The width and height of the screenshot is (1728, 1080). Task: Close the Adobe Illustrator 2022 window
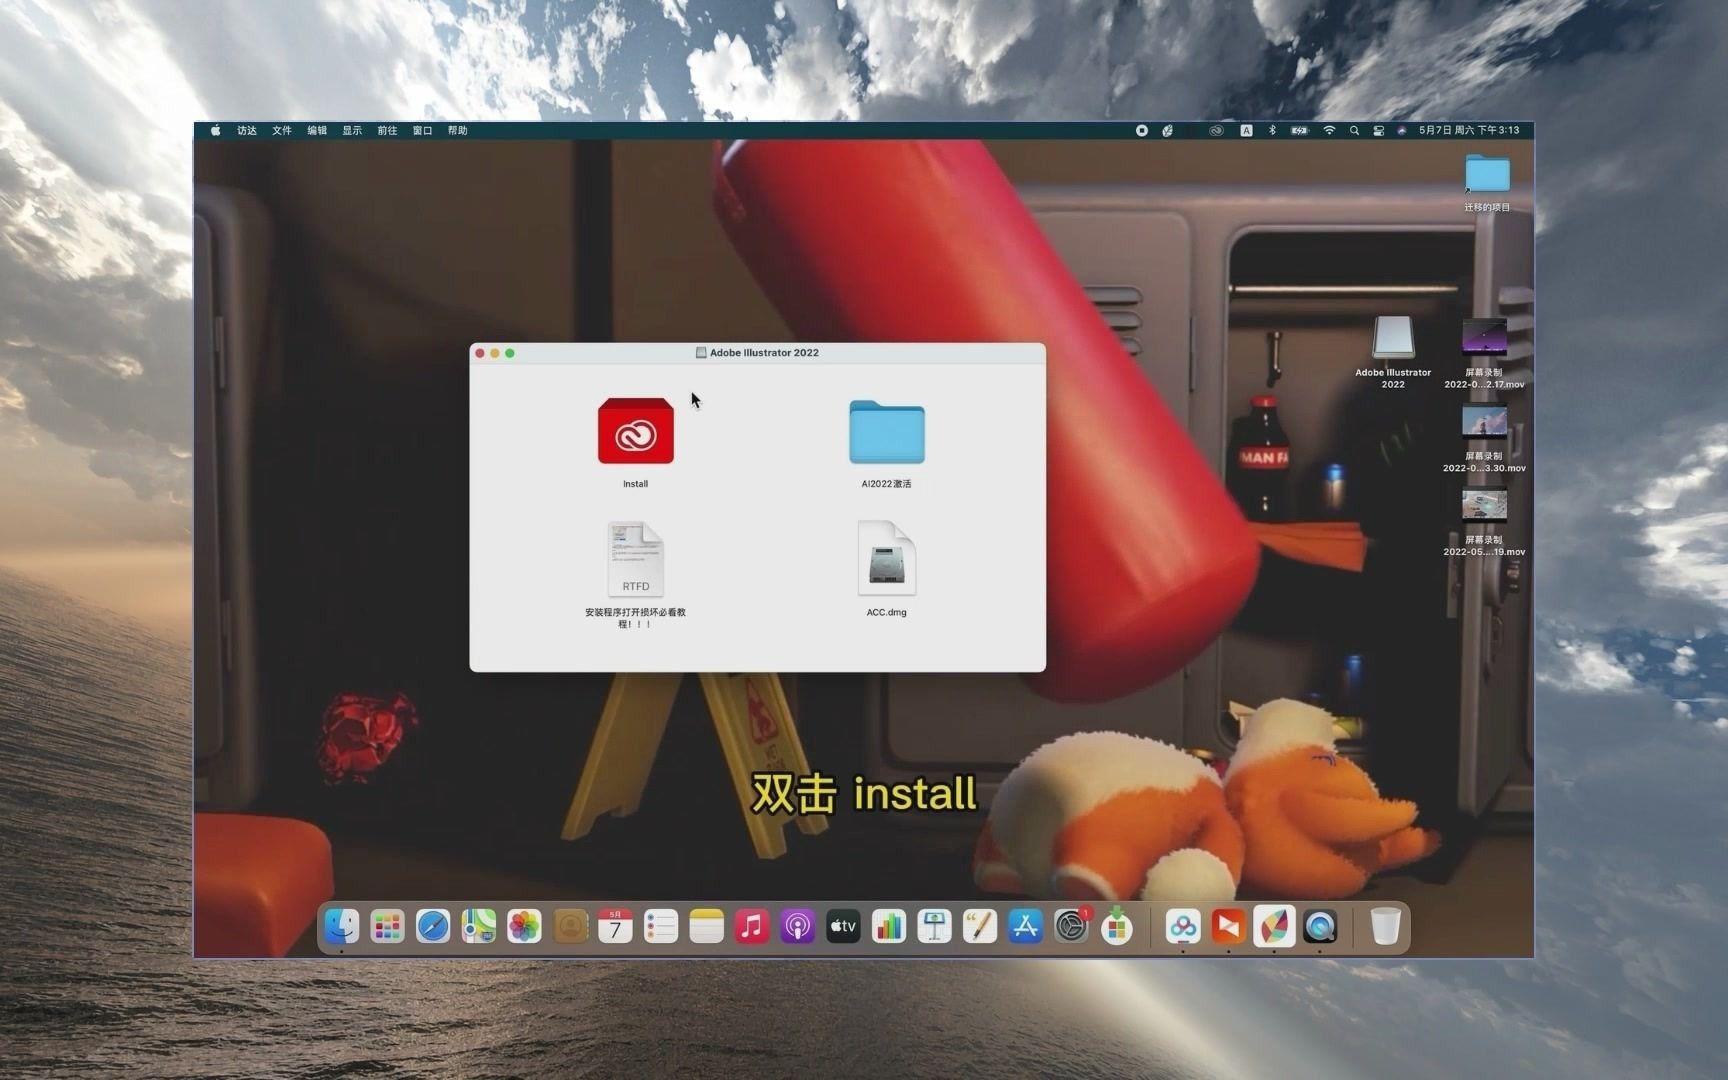pos(480,353)
